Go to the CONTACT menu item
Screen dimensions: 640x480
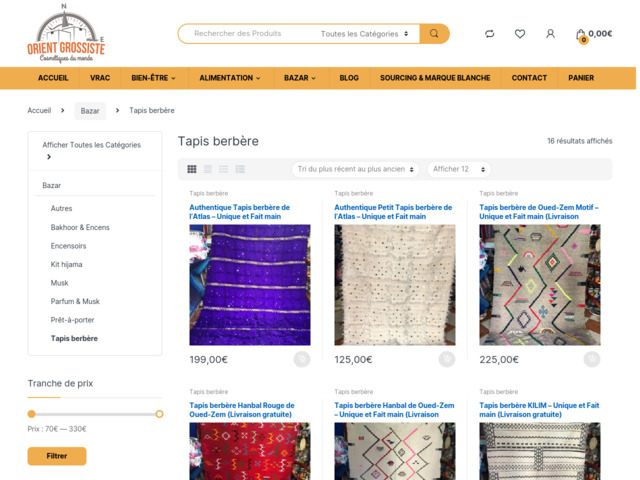pyautogui.click(x=529, y=78)
